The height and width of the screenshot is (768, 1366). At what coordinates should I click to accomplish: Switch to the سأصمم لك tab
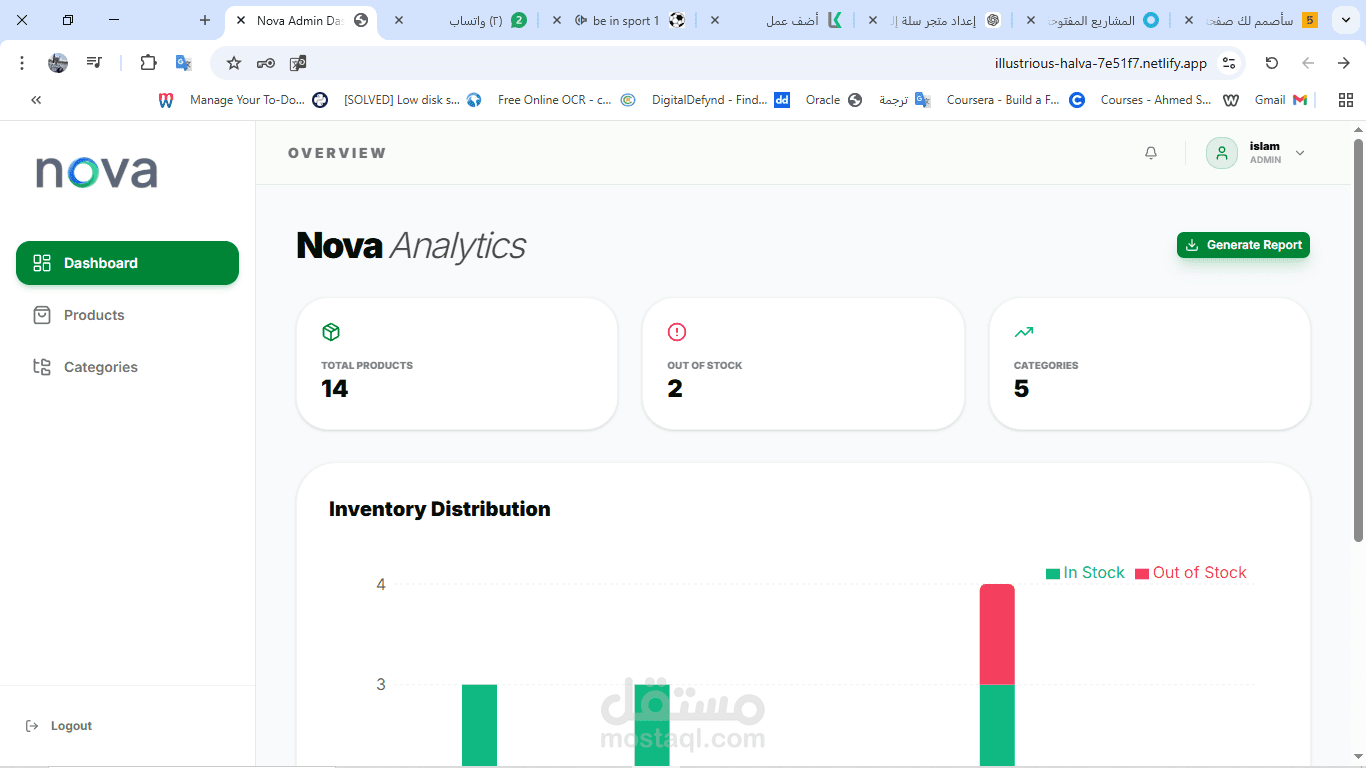pyautogui.click(x=1250, y=20)
